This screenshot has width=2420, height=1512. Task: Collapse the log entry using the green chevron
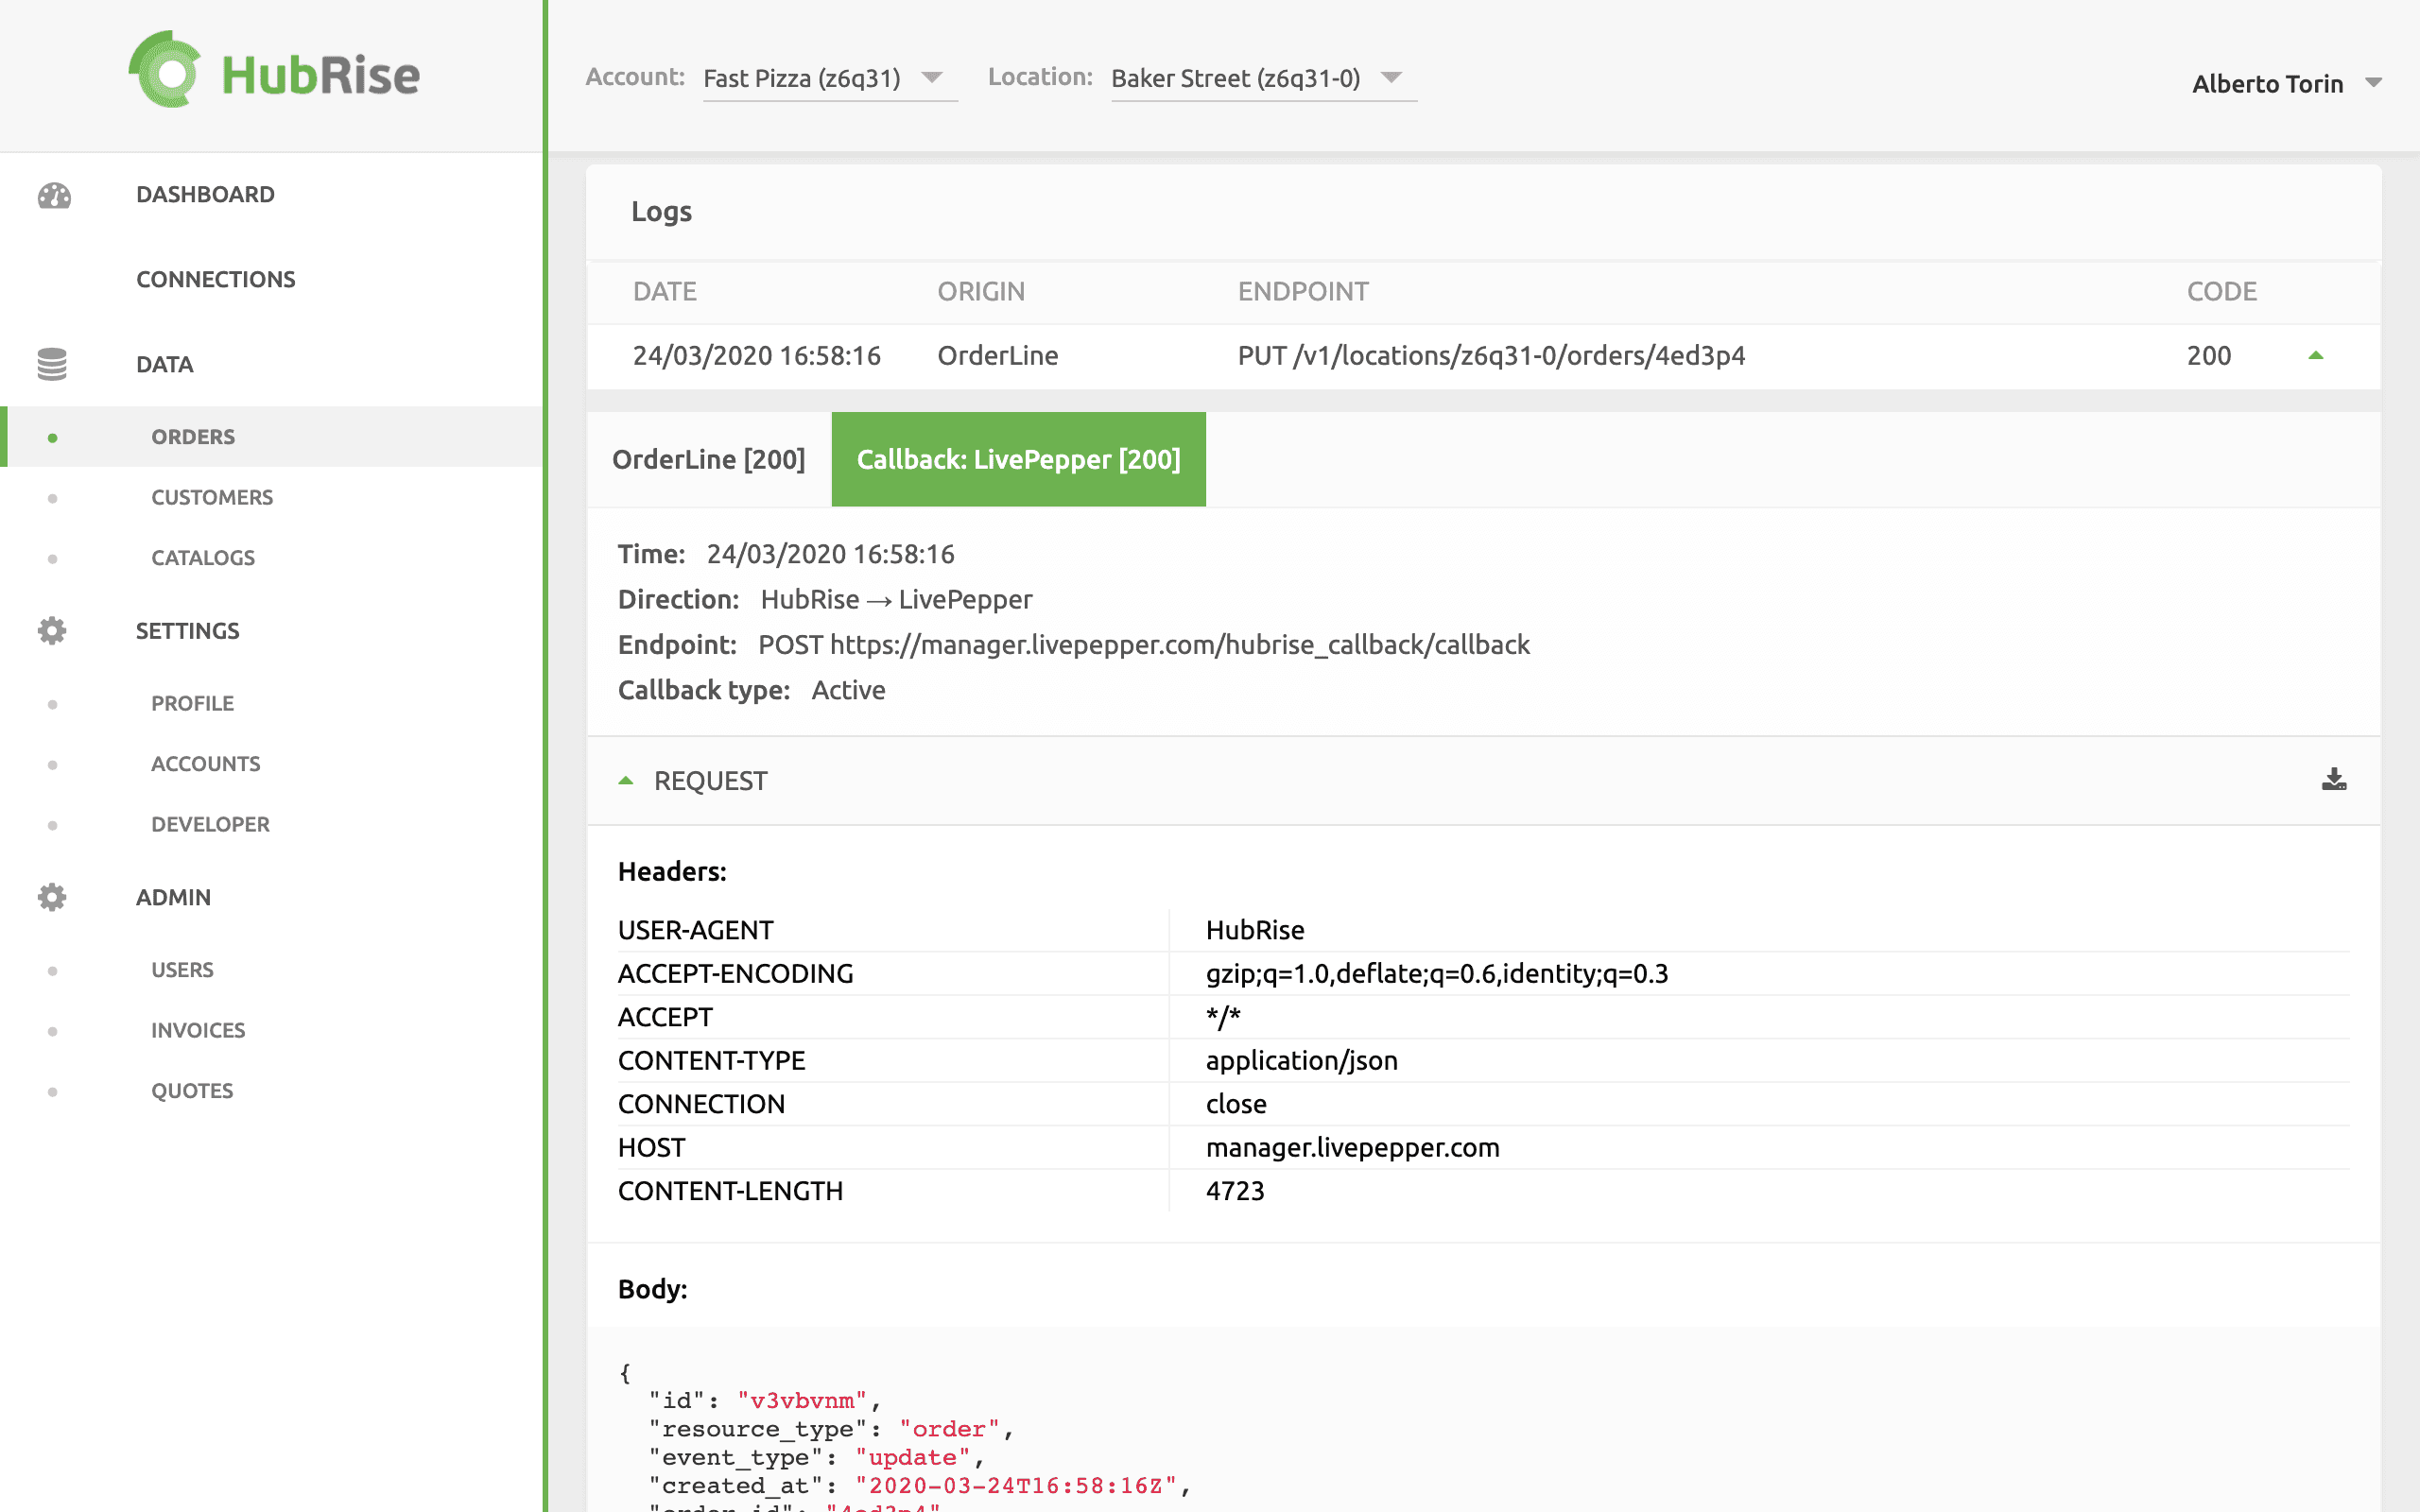2318,355
